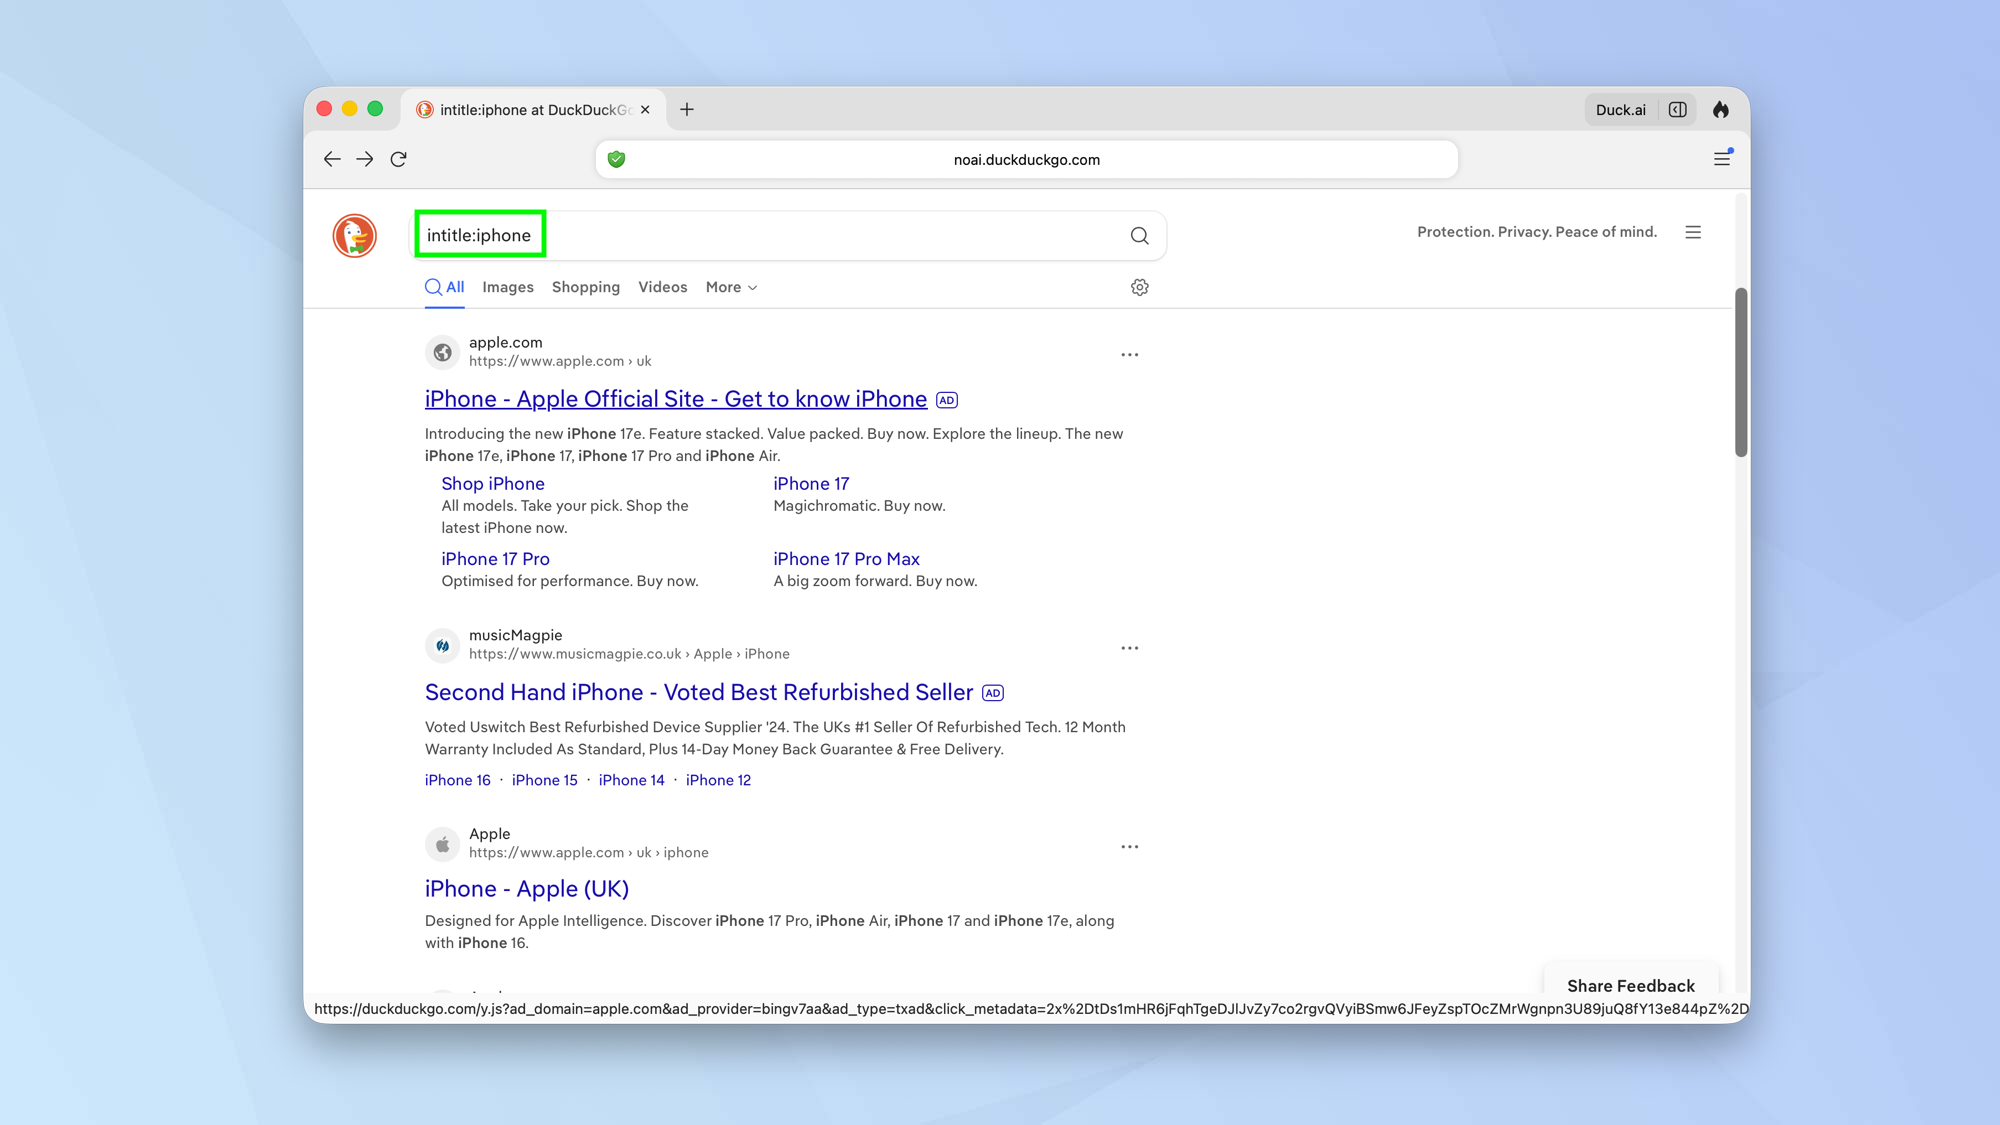Open search settings gear icon
The image size is (2000, 1125).
click(1140, 287)
